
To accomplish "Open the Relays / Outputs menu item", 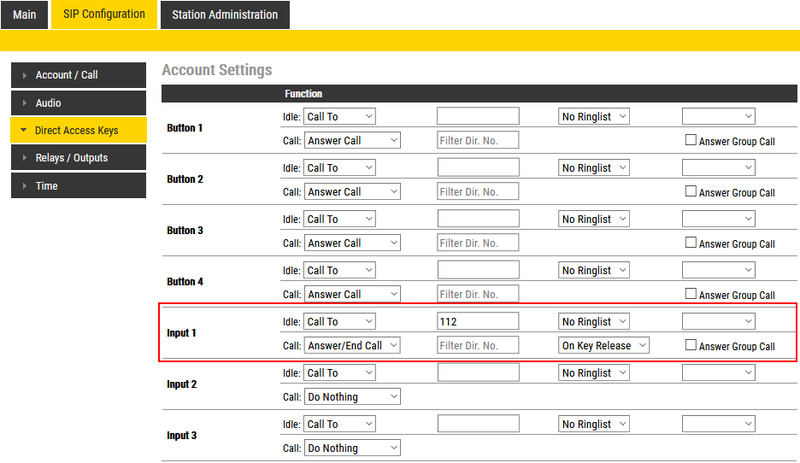I will point(72,158).
